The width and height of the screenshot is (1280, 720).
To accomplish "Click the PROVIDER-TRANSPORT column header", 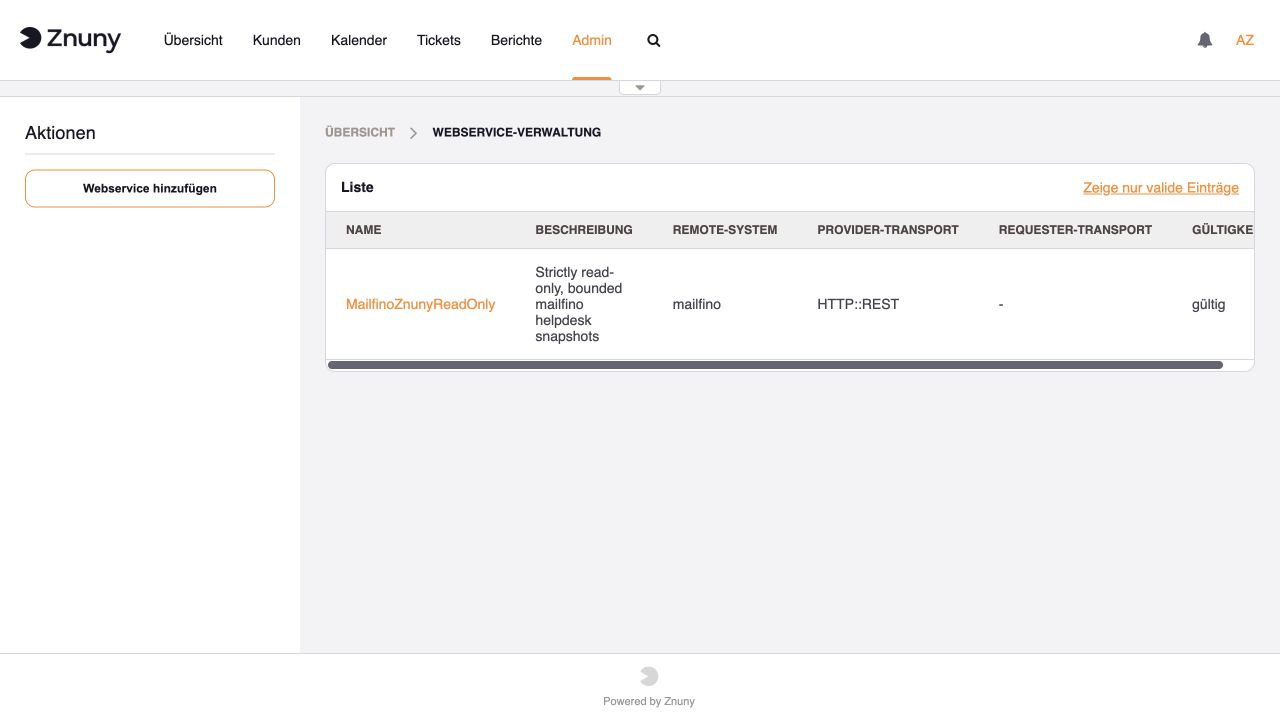I will [x=888, y=230].
